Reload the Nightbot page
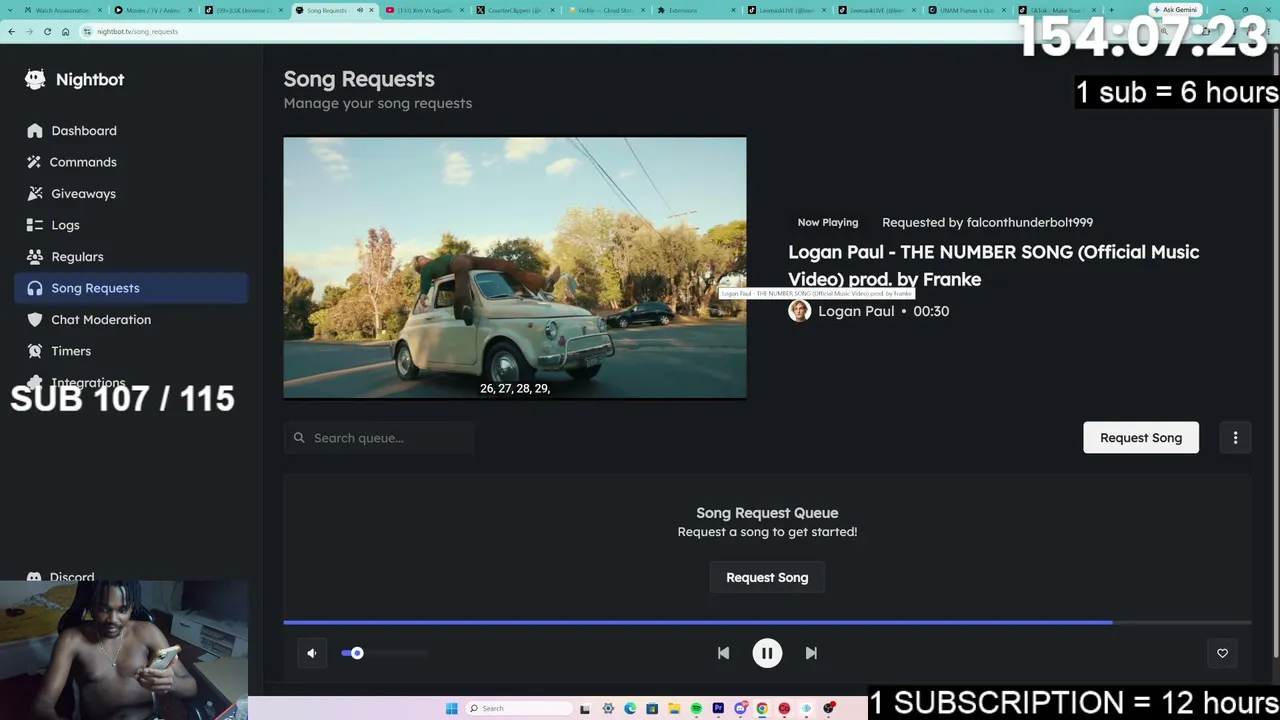 coord(47,31)
